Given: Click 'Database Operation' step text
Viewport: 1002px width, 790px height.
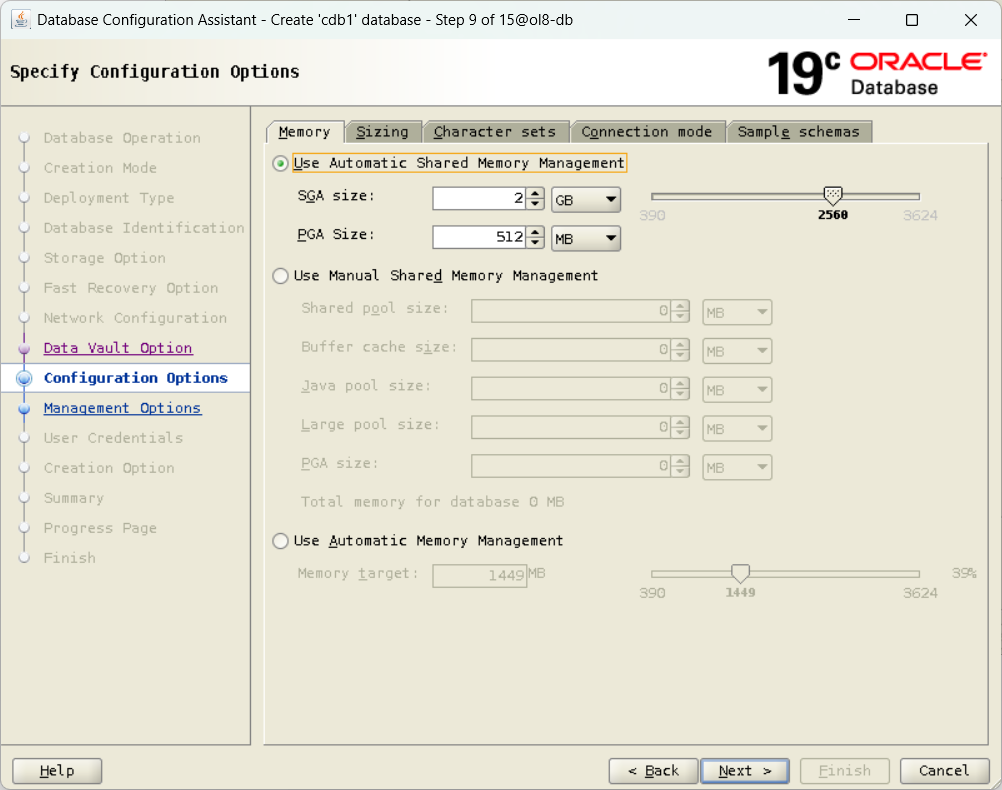Looking at the screenshot, I should (122, 138).
